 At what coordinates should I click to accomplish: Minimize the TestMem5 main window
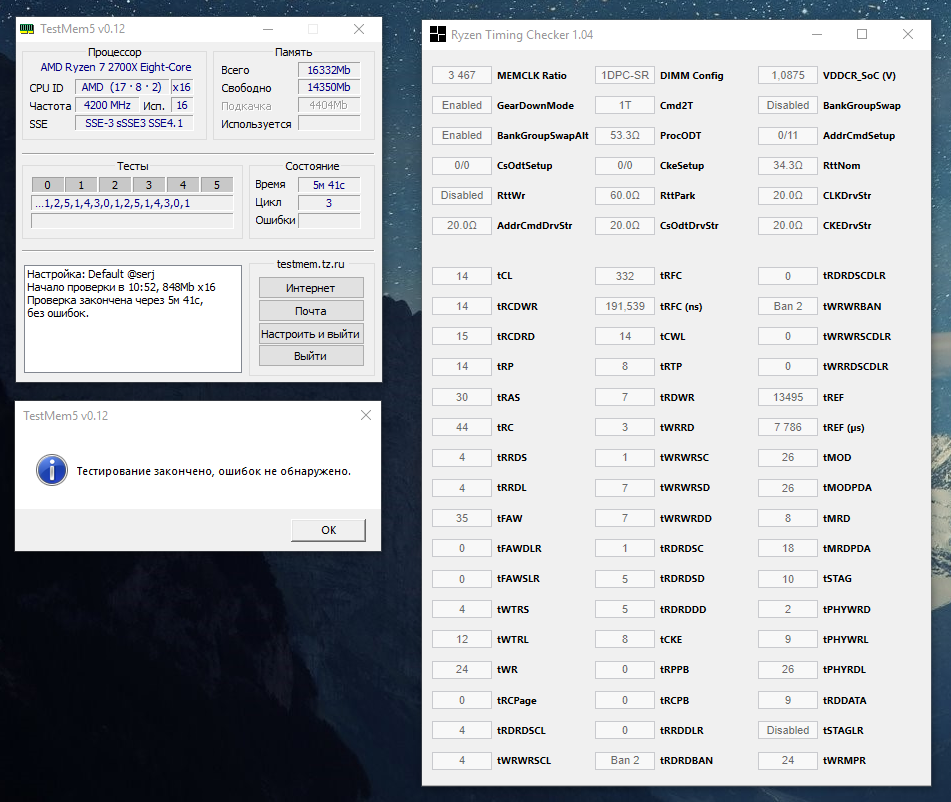coord(267,29)
